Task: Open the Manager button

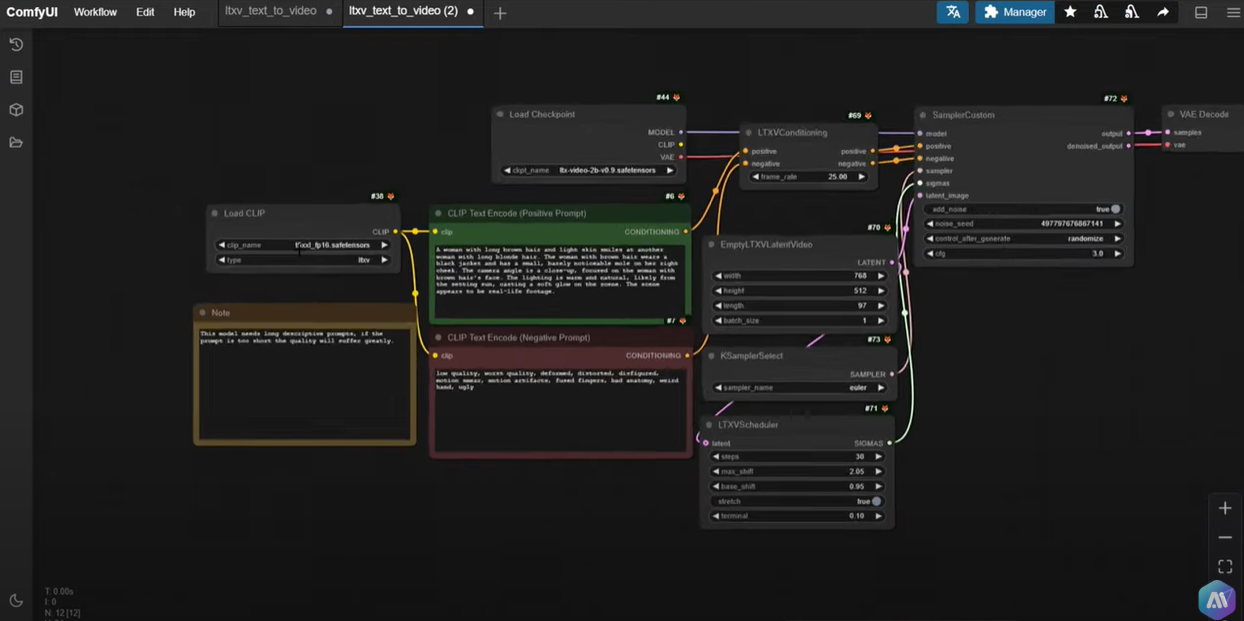Action: [1015, 12]
